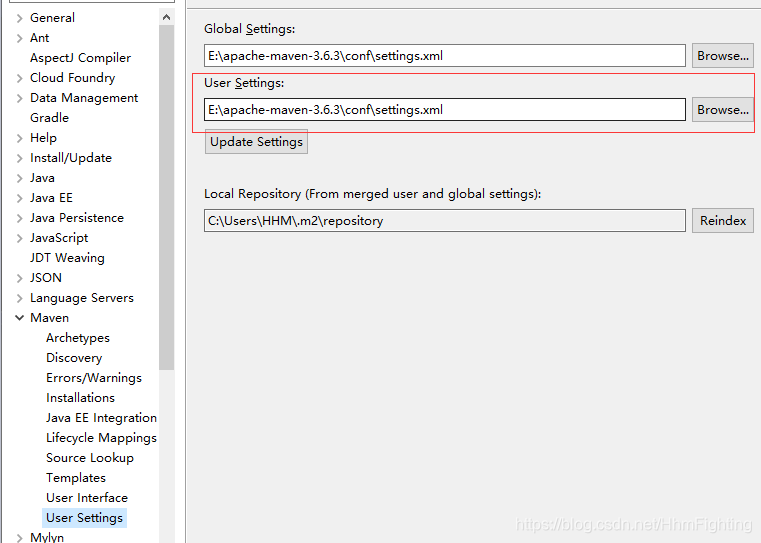Expand the Ant preferences node
Image resolution: width=761 pixels, height=543 pixels.
(19, 38)
